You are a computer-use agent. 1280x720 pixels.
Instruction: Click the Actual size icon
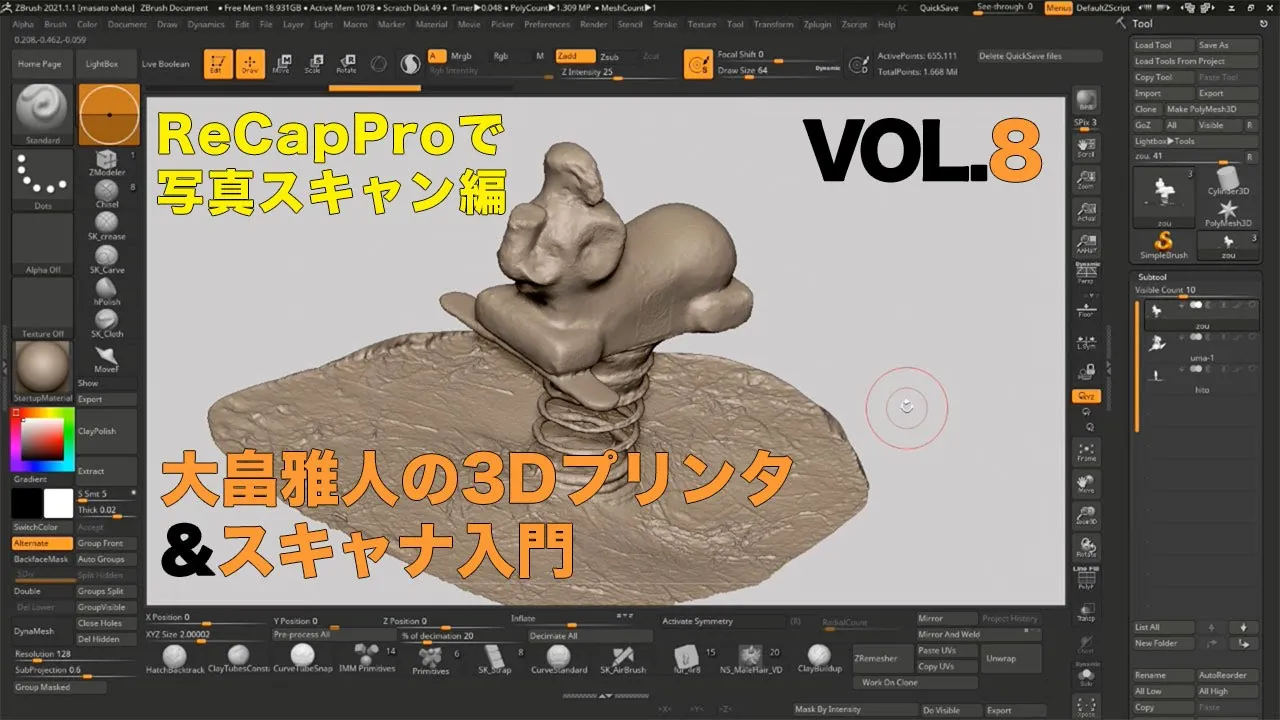(x=1085, y=210)
